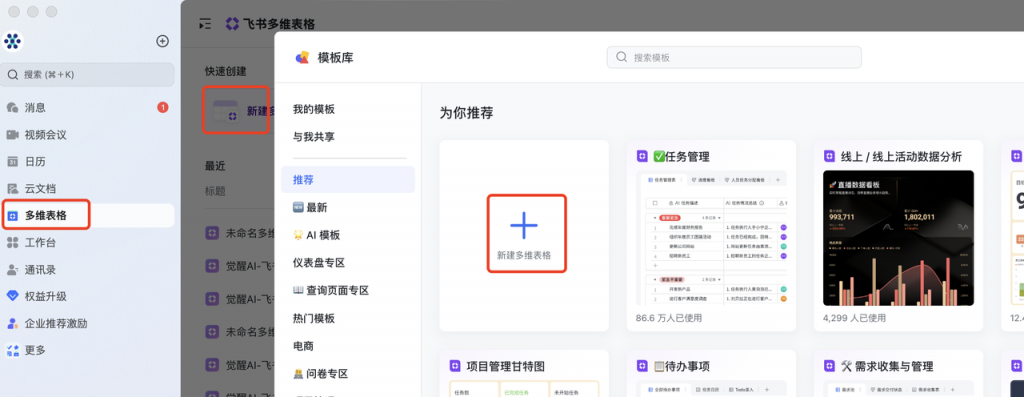The width and height of the screenshot is (1024, 397).
Task: Click the 工作台 grid icon
Action: click(12, 242)
